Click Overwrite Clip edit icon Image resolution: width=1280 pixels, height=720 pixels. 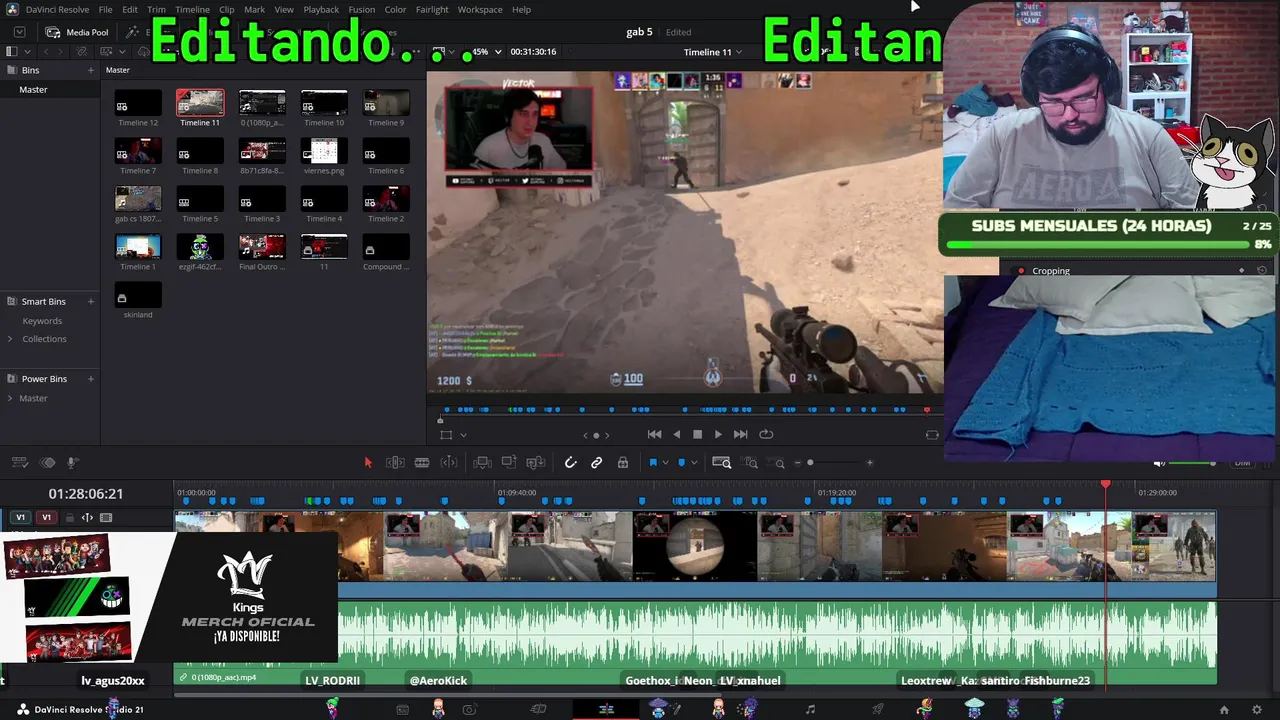click(509, 462)
